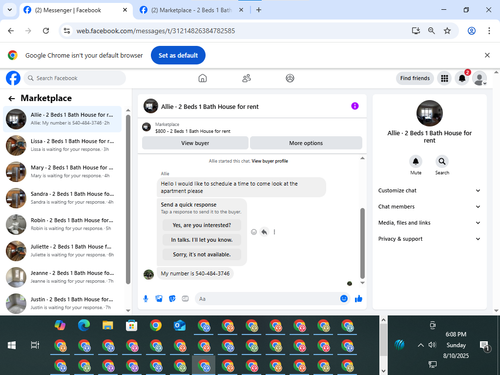Mute the Allie conversation
Viewport: 500px width, 375px height.
click(416, 161)
